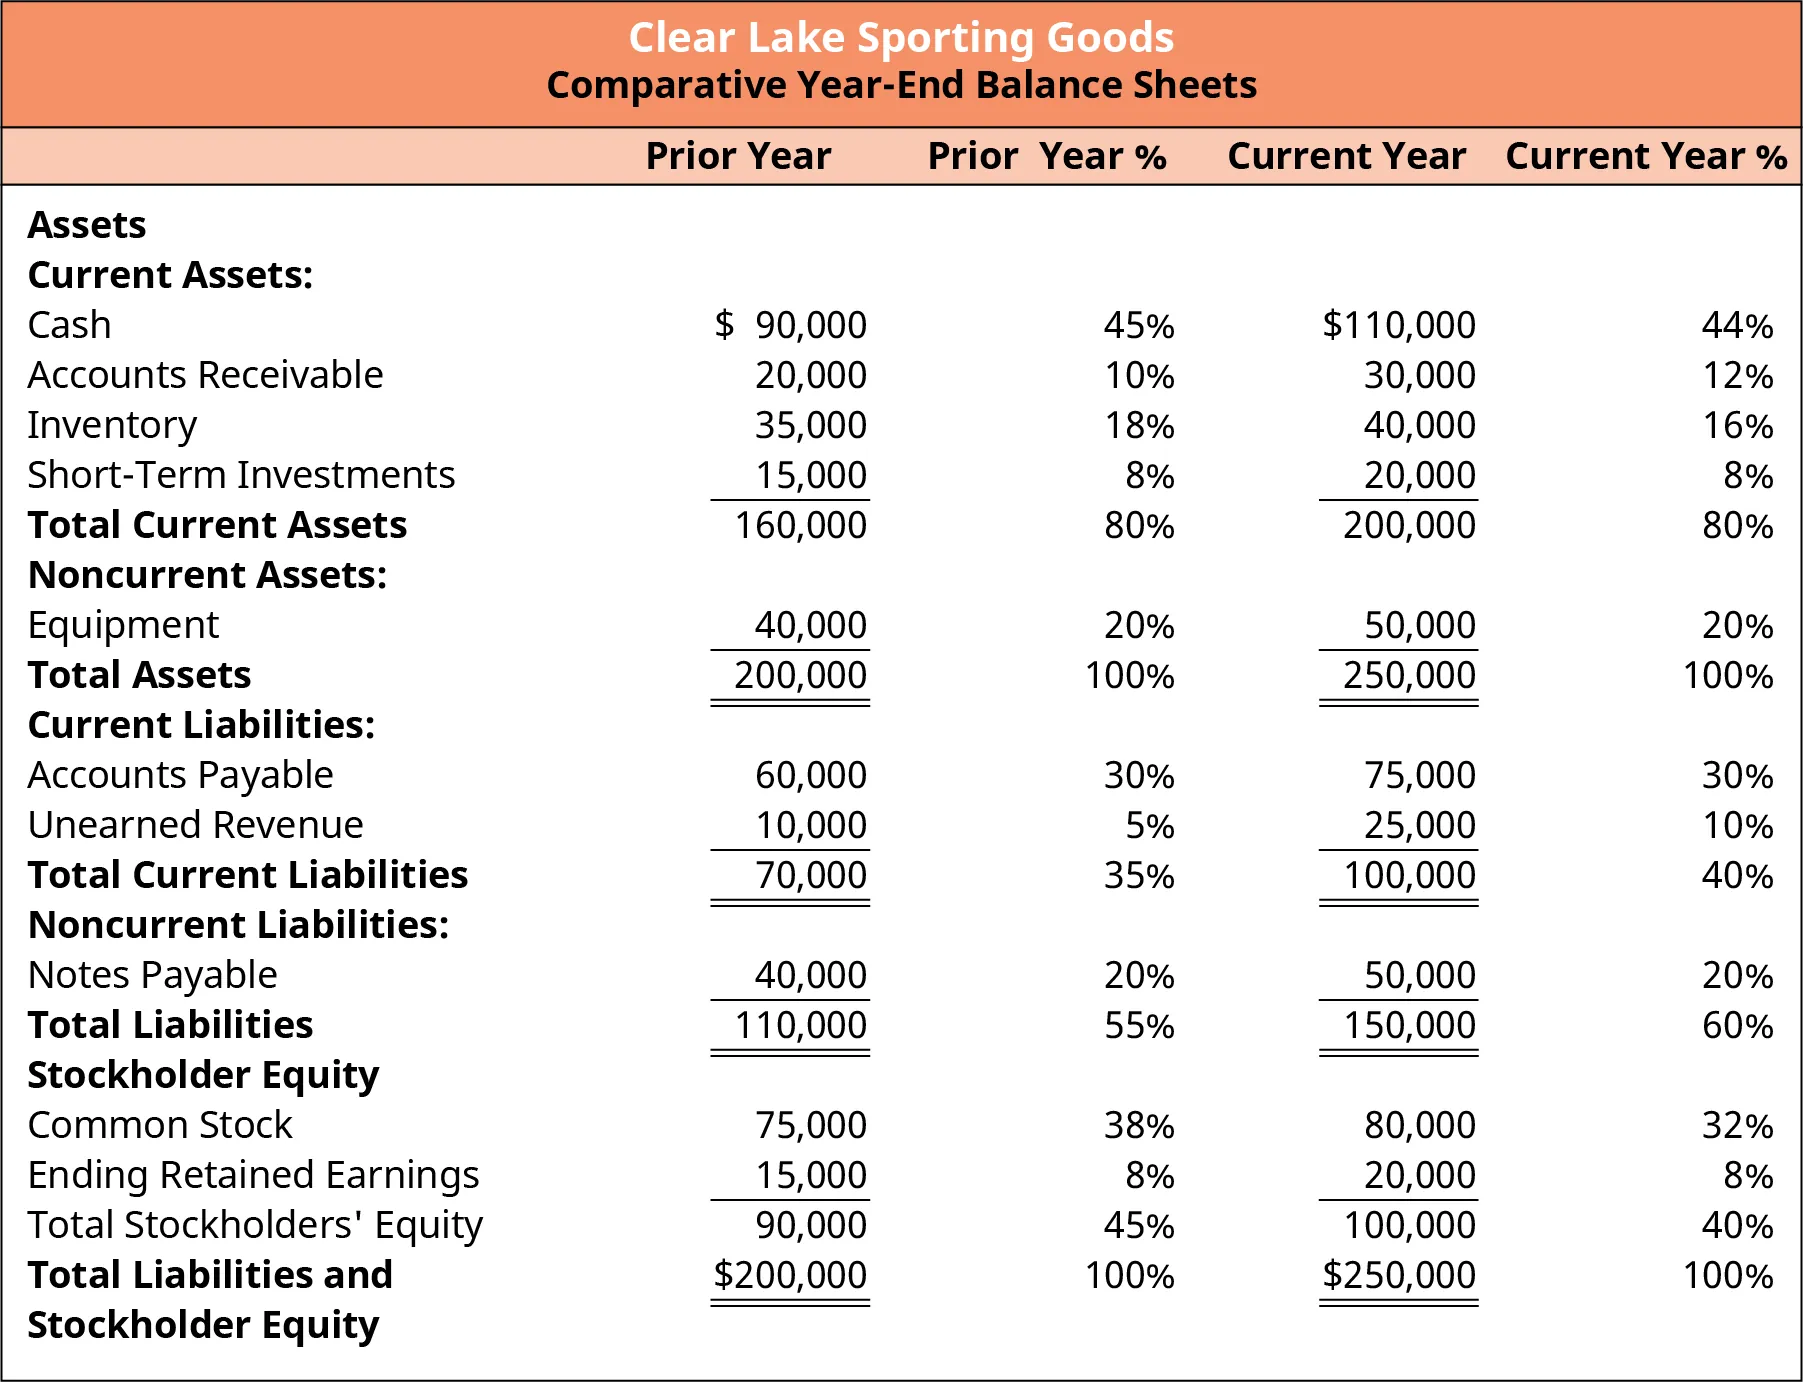Select the Short-Term Investments row label
1803x1382 pixels.
[x=241, y=476]
